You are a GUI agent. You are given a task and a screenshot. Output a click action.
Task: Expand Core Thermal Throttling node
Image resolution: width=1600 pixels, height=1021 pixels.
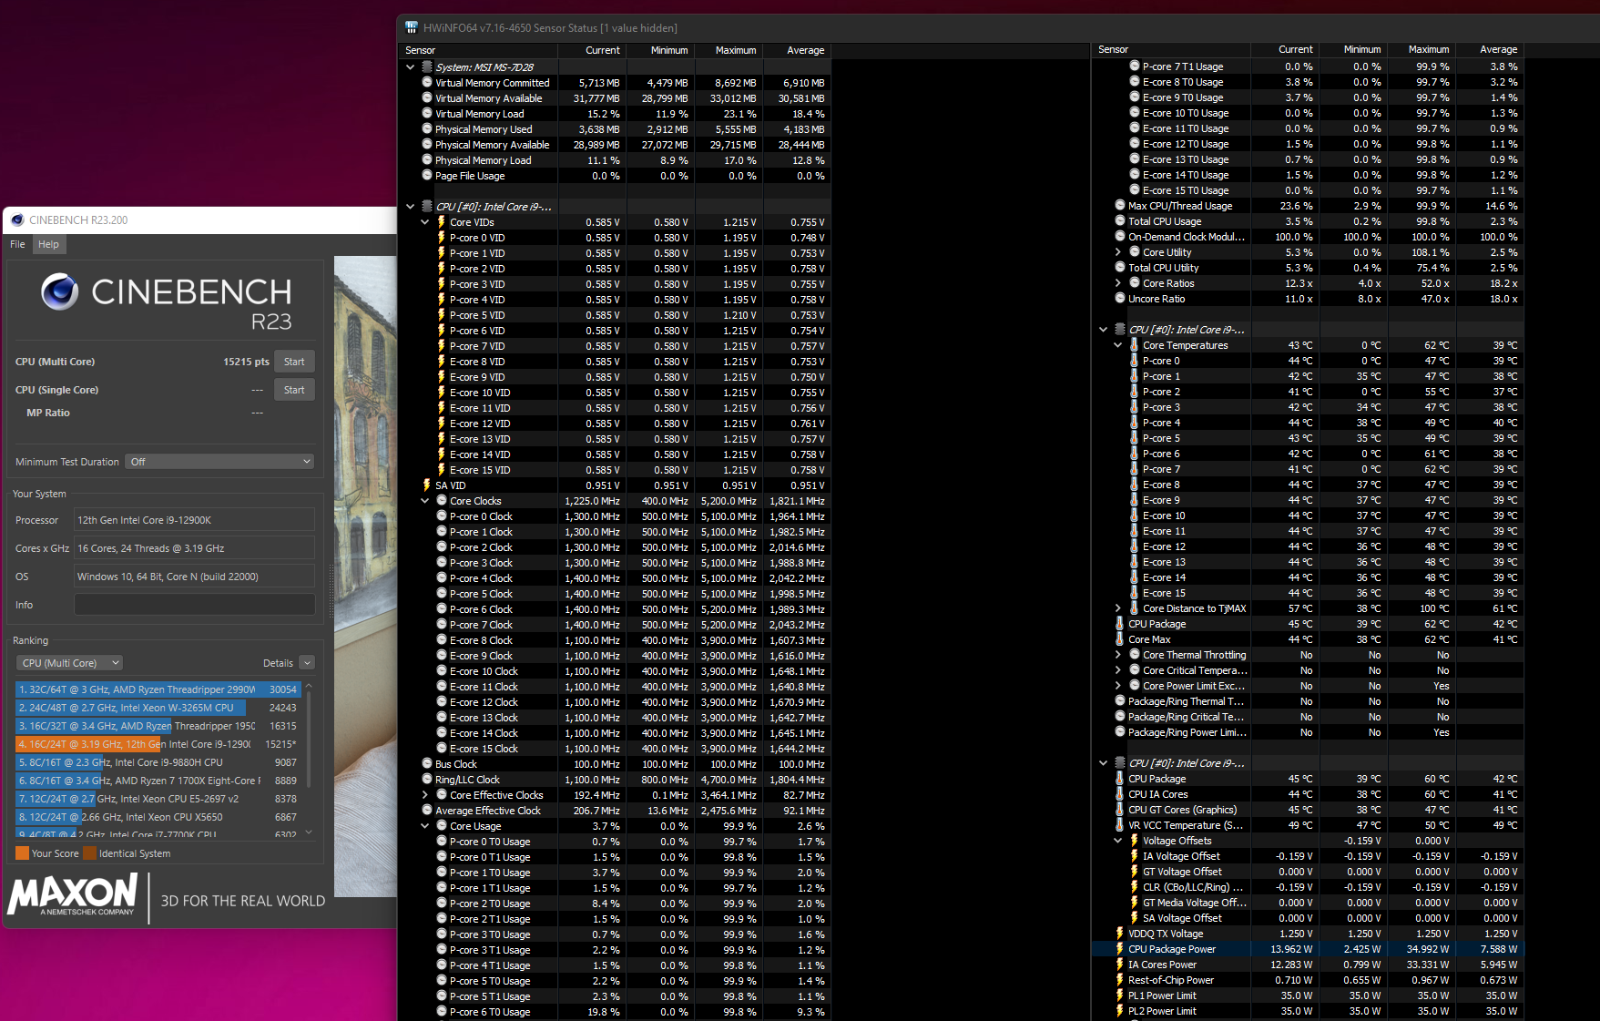(1118, 655)
